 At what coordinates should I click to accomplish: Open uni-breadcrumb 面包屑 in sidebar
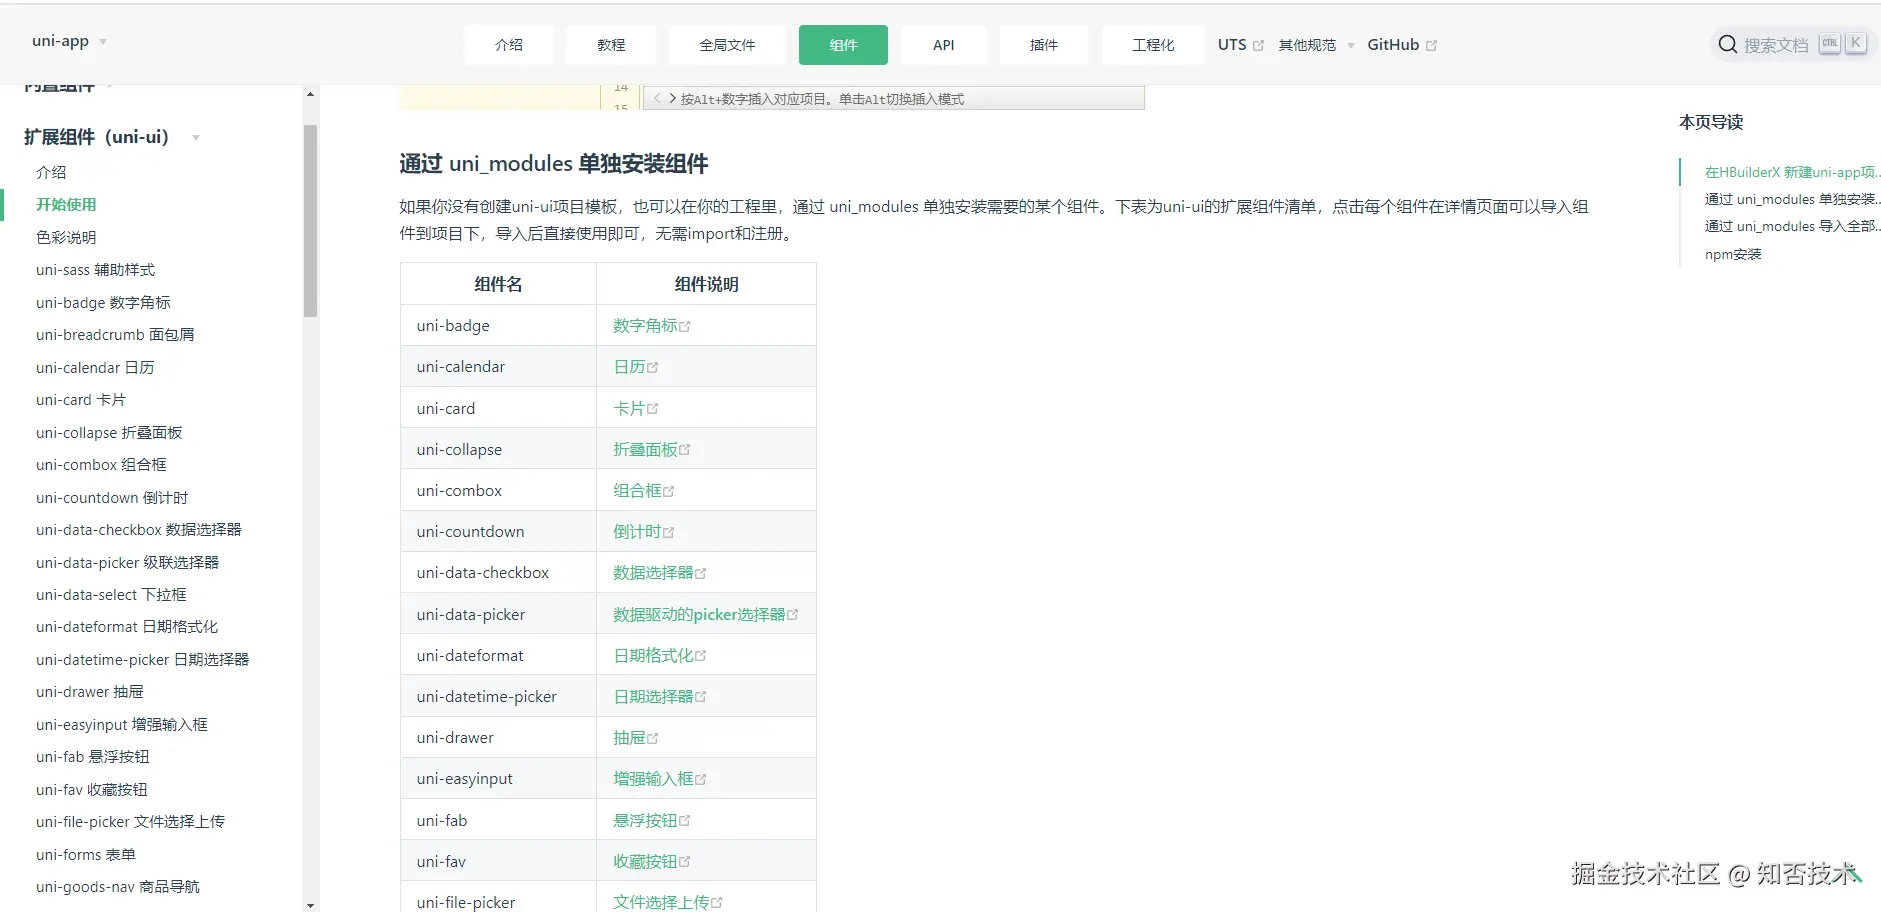[x=115, y=335]
